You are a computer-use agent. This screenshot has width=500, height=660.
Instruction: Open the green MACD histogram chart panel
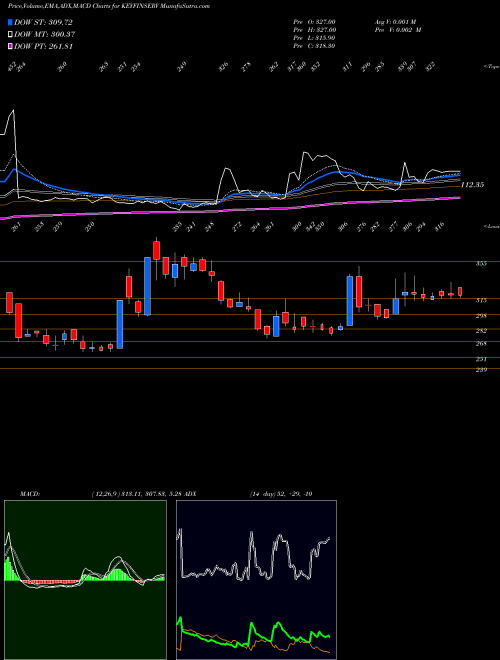tap(85, 580)
